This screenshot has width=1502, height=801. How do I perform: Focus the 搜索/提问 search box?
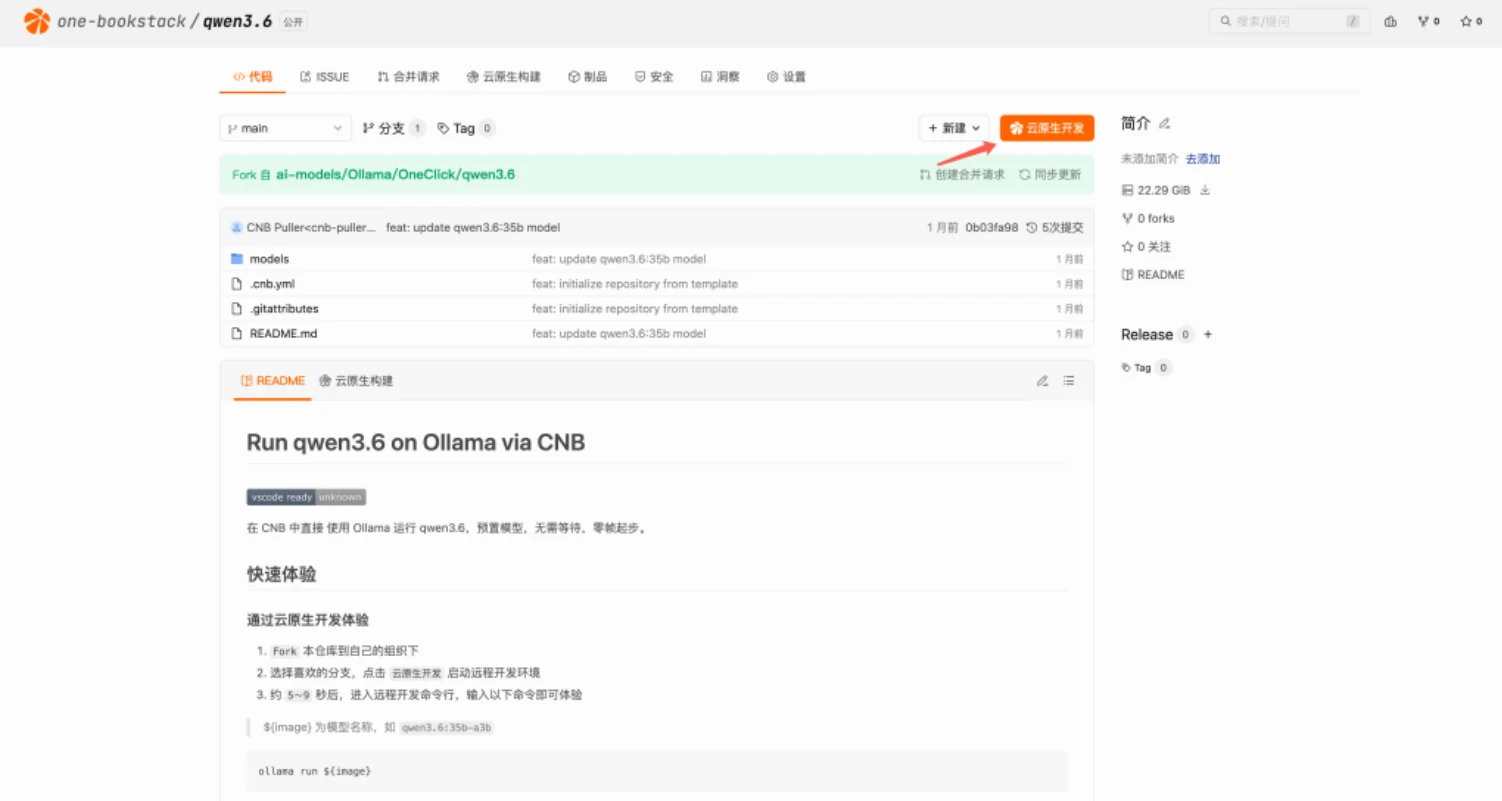click(x=1288, y=21)
